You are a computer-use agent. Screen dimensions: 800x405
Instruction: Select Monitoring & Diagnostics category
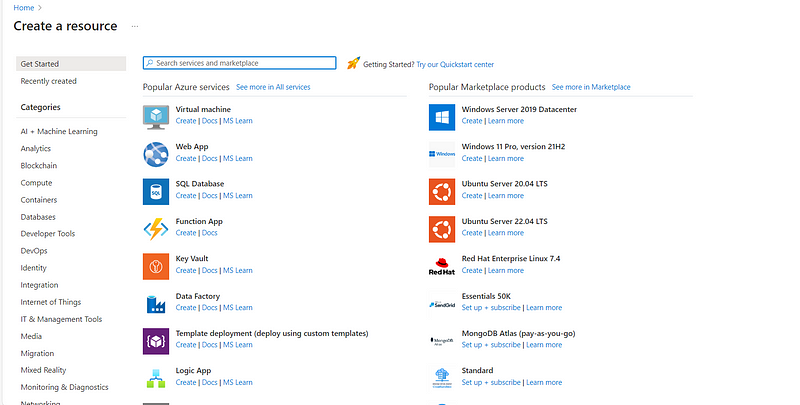point(64,387)
